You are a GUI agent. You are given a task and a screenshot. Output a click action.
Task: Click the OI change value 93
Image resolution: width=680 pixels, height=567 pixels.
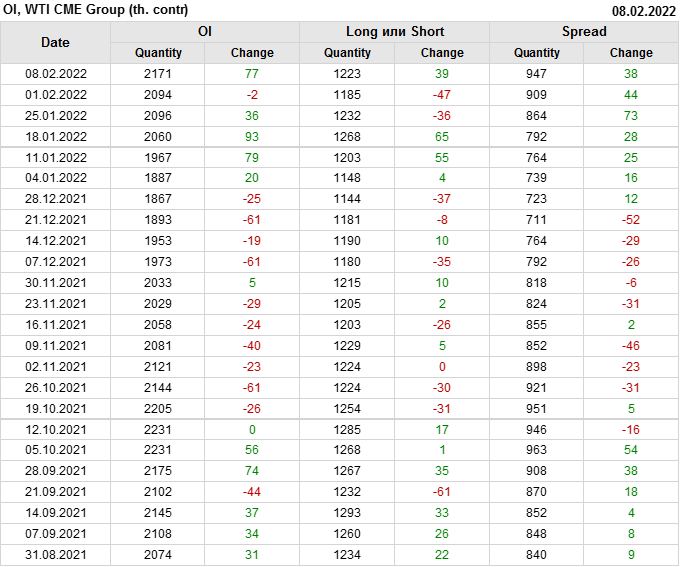pyautogui.click(x=252, y=137)
